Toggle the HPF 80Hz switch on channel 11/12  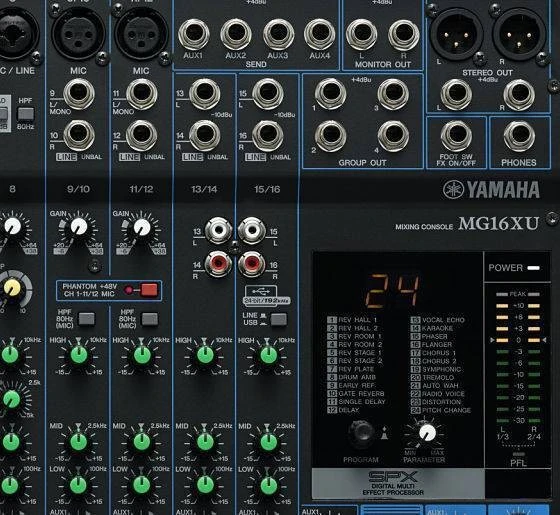150,319
